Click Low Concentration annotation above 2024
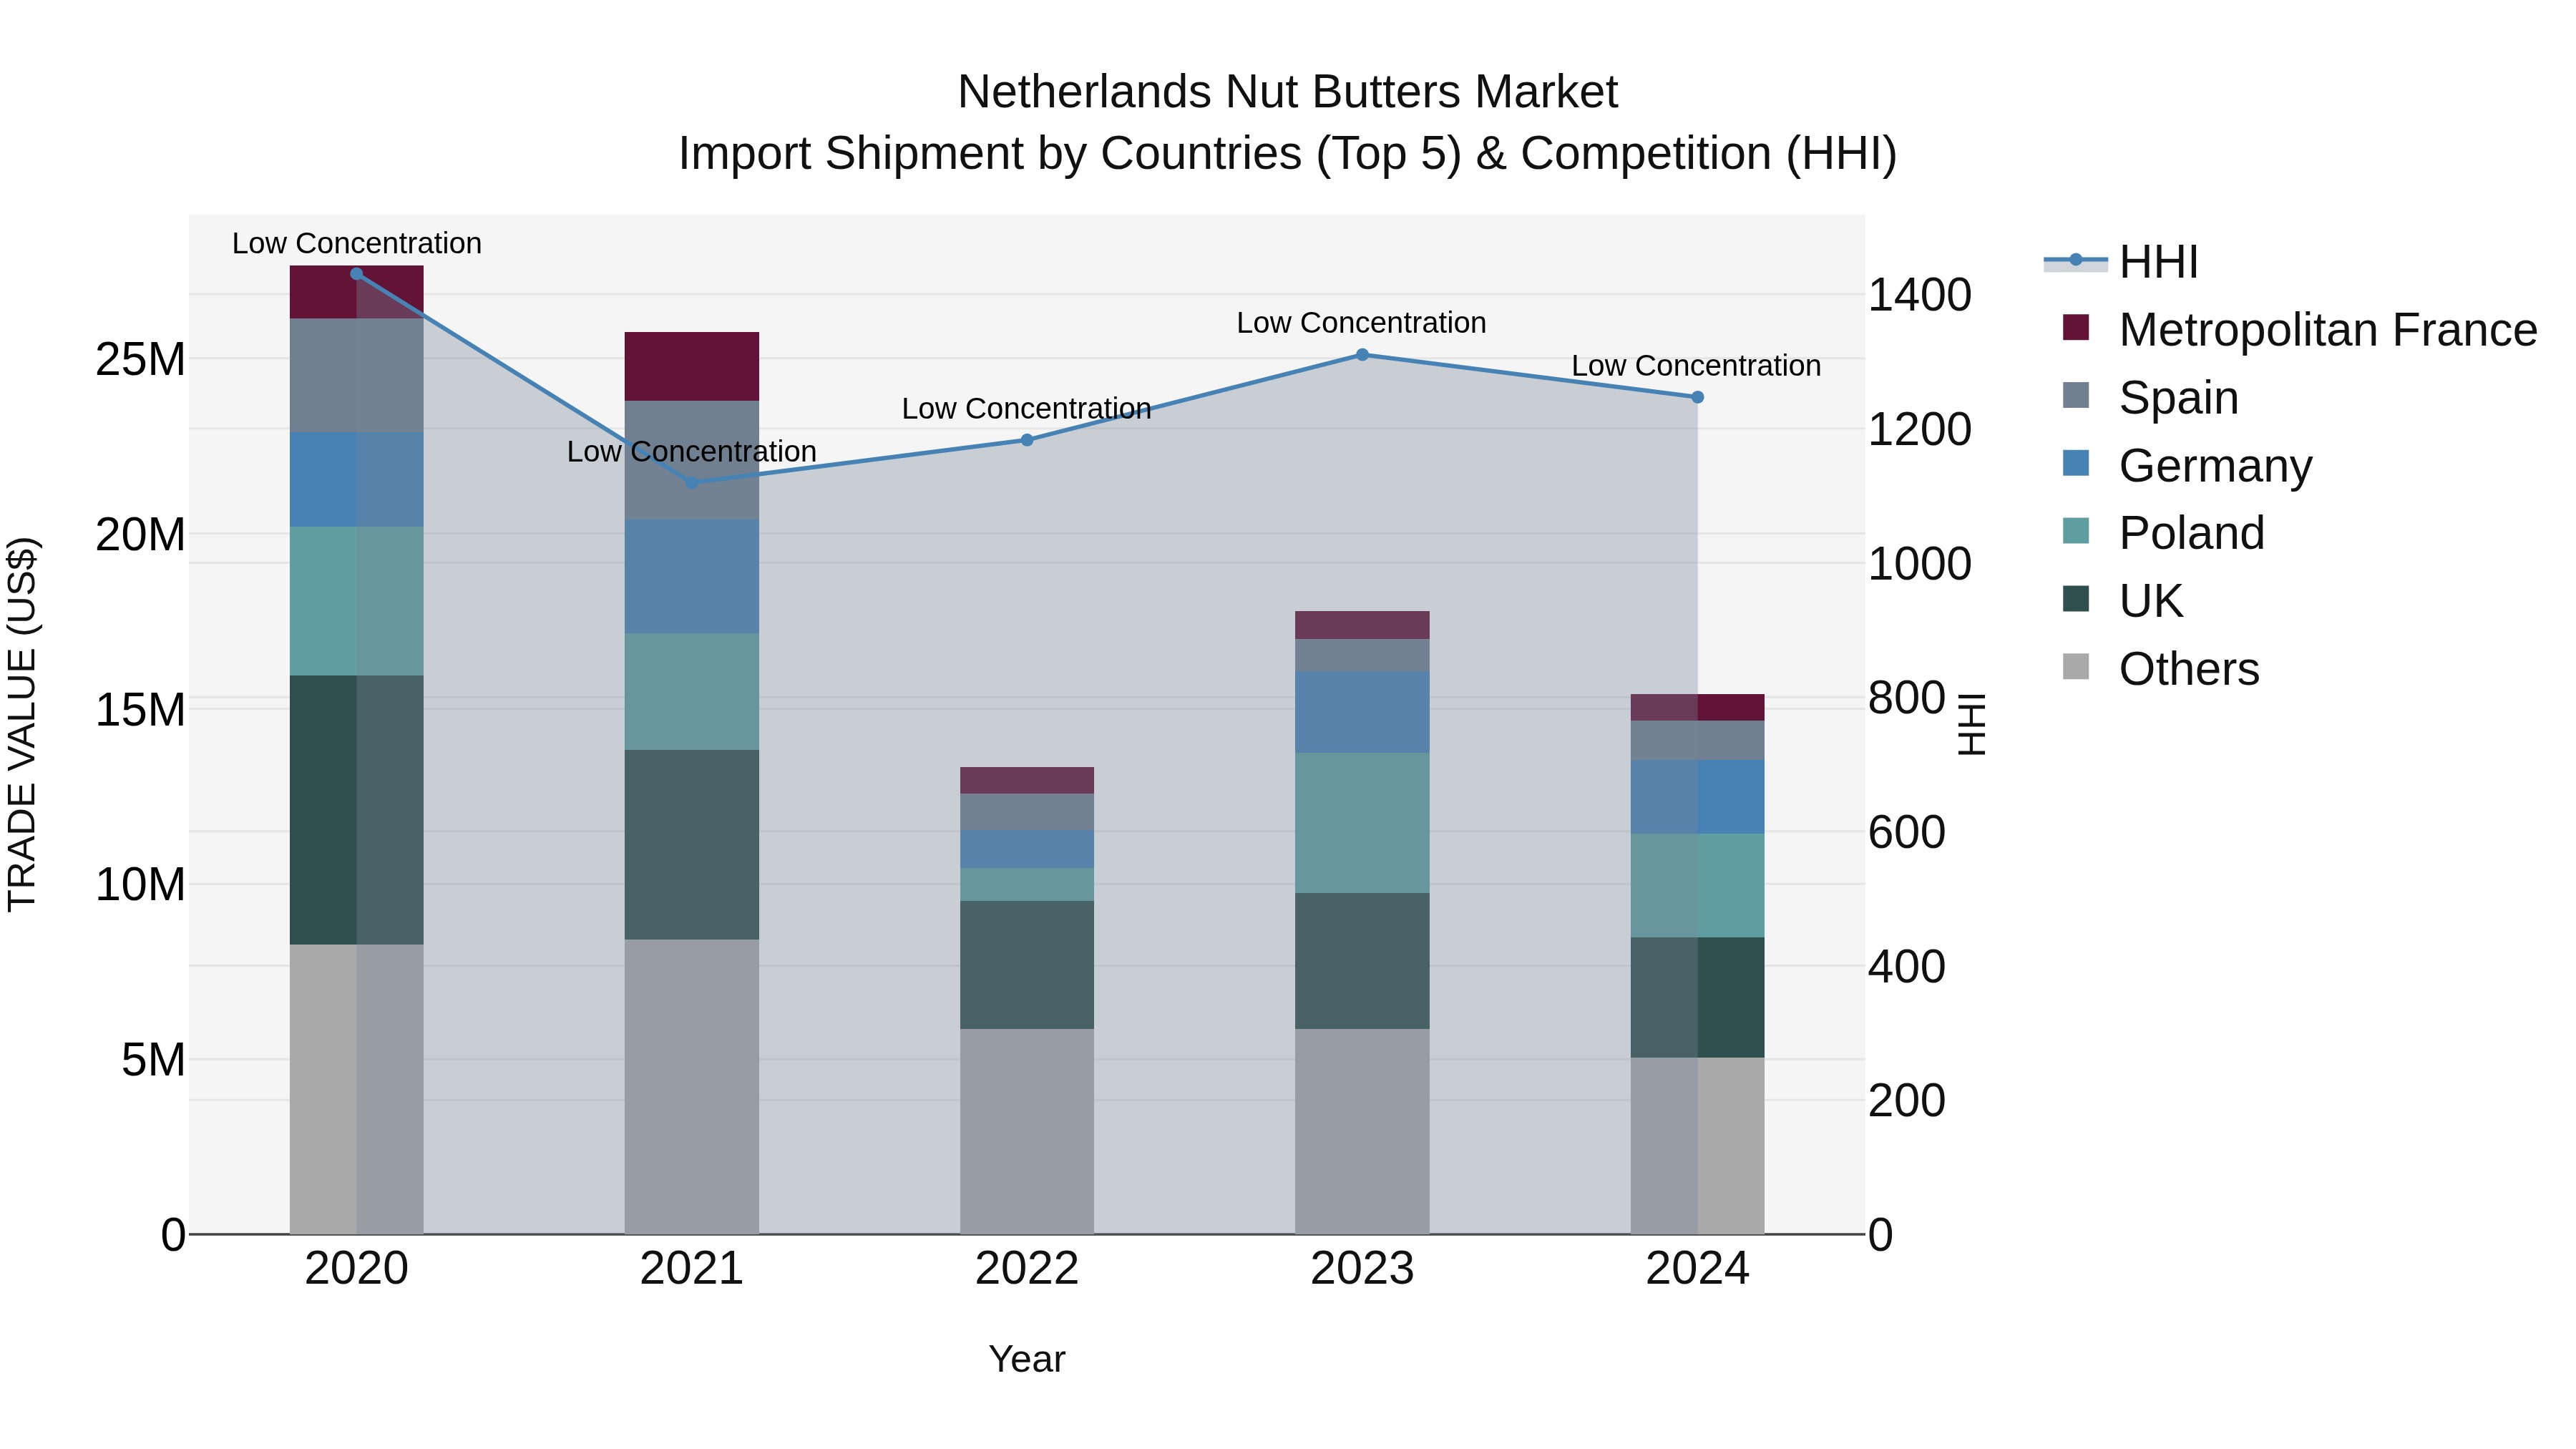 pyautogui.click(x=1696, y=366)
